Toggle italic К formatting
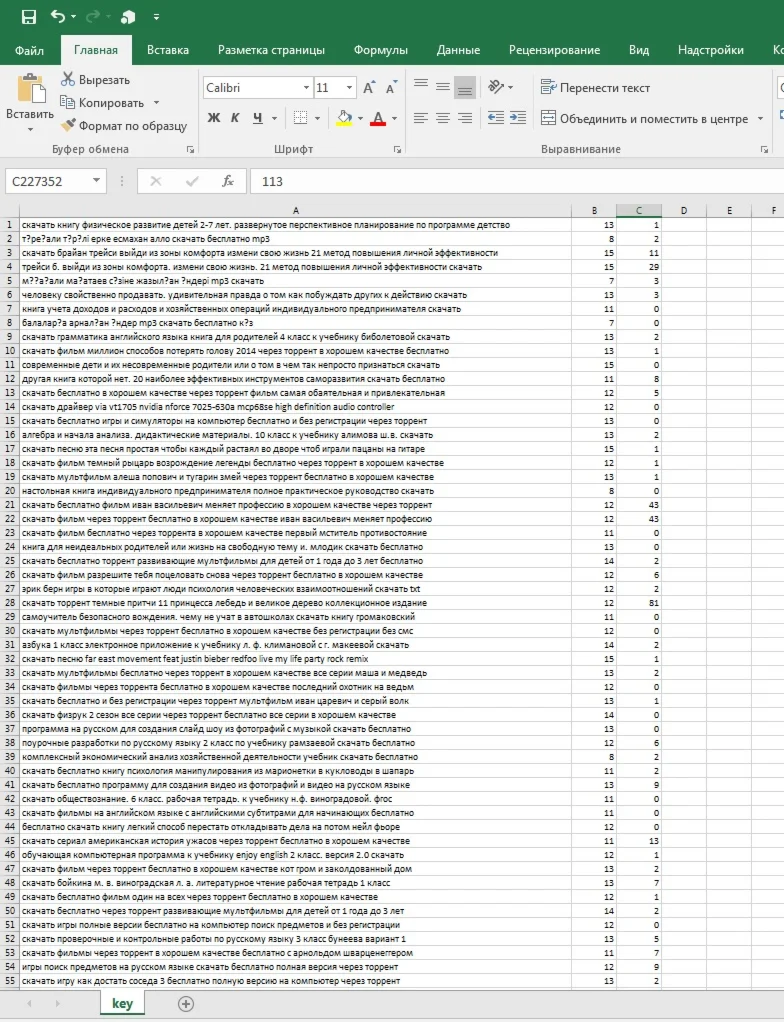784x1022 pixels. tap(235, 118)
